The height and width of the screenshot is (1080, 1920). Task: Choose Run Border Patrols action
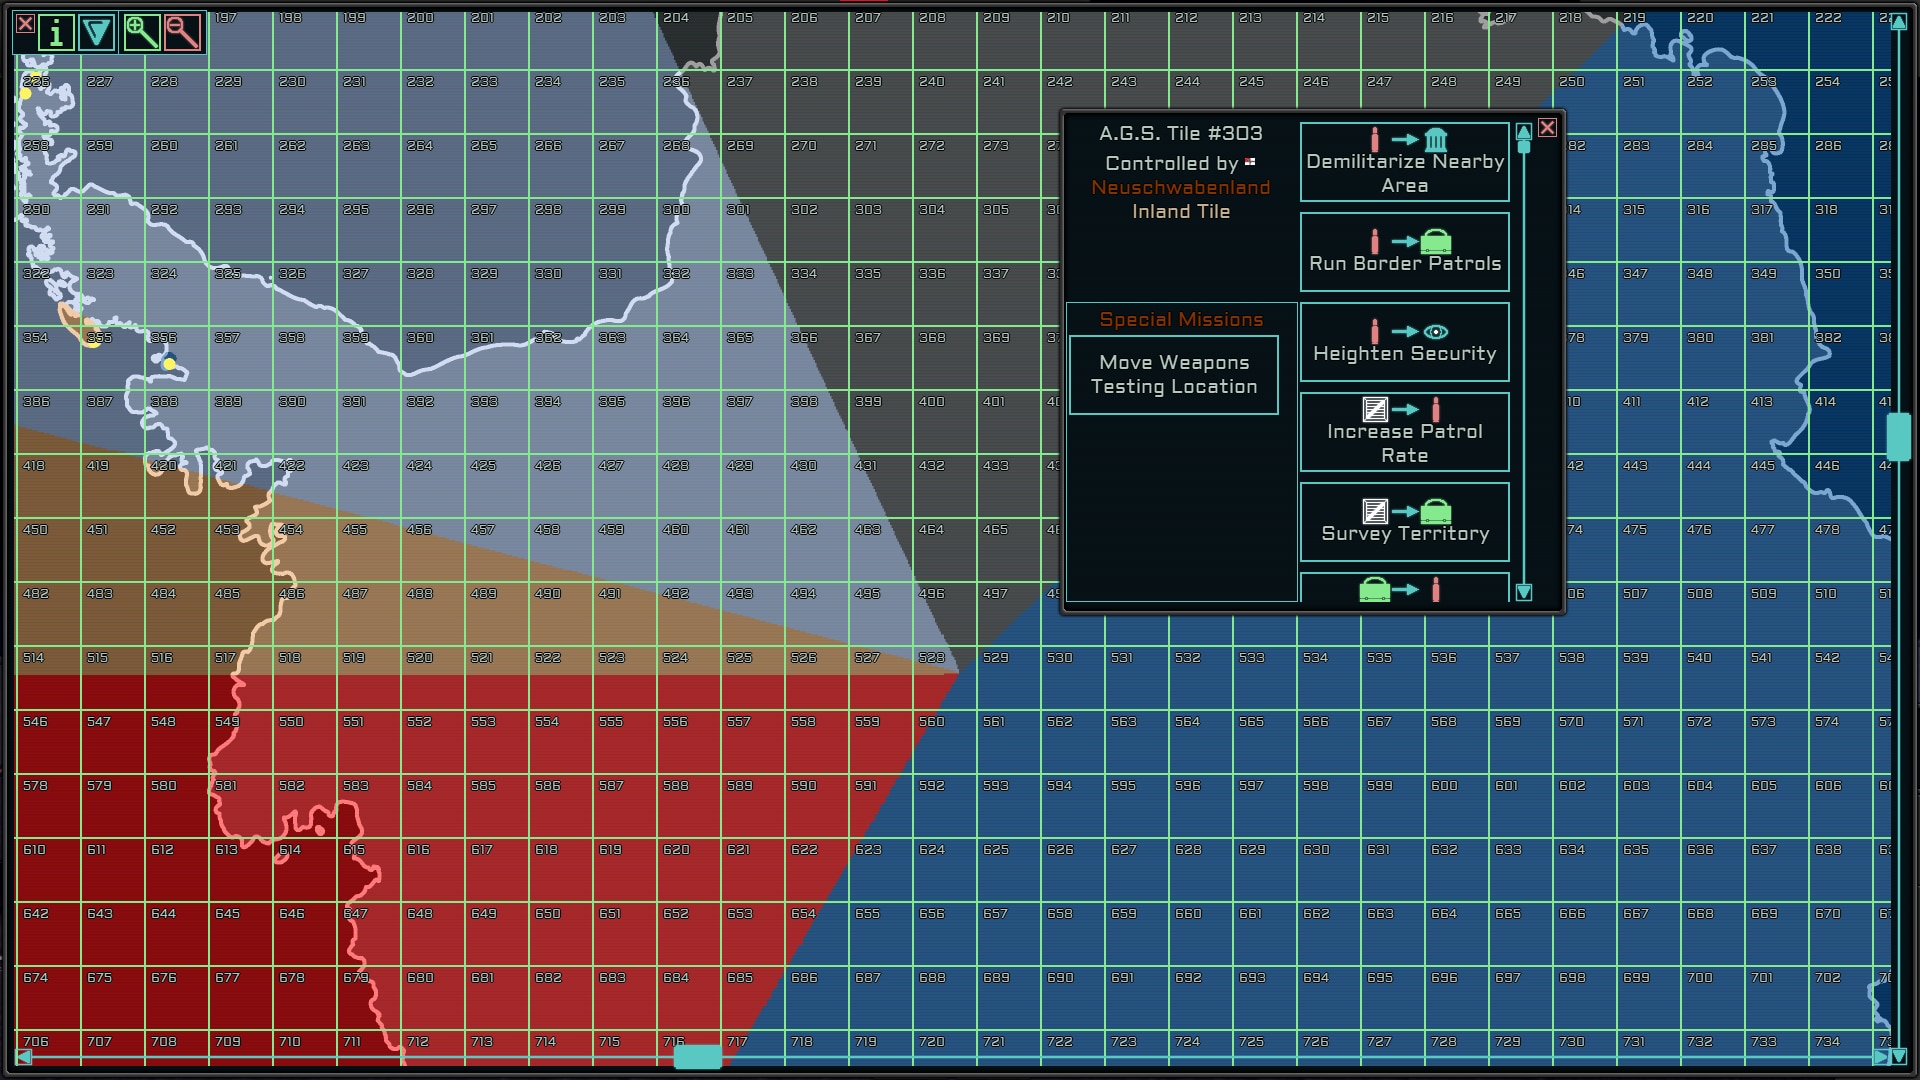point(1404,252)
